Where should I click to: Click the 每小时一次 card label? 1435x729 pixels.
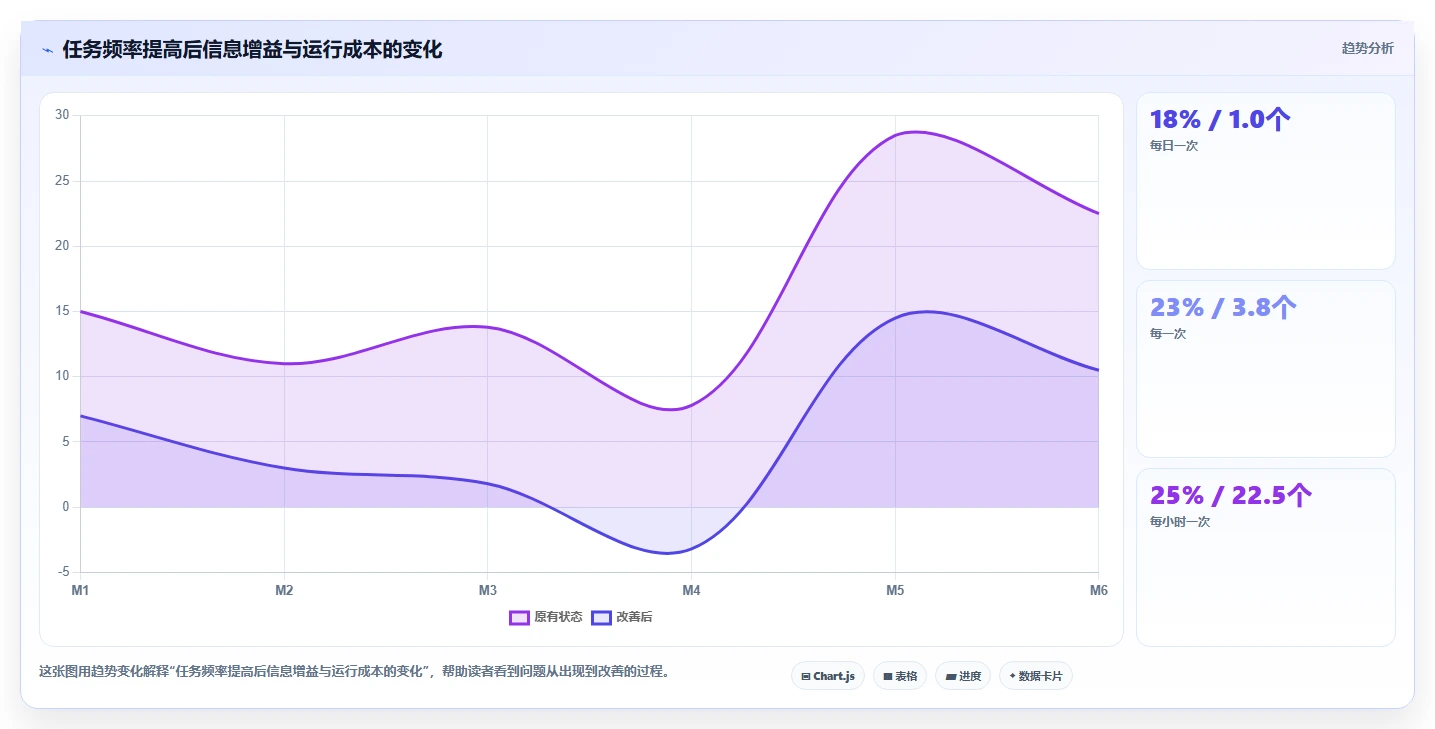click(1180, 522)
